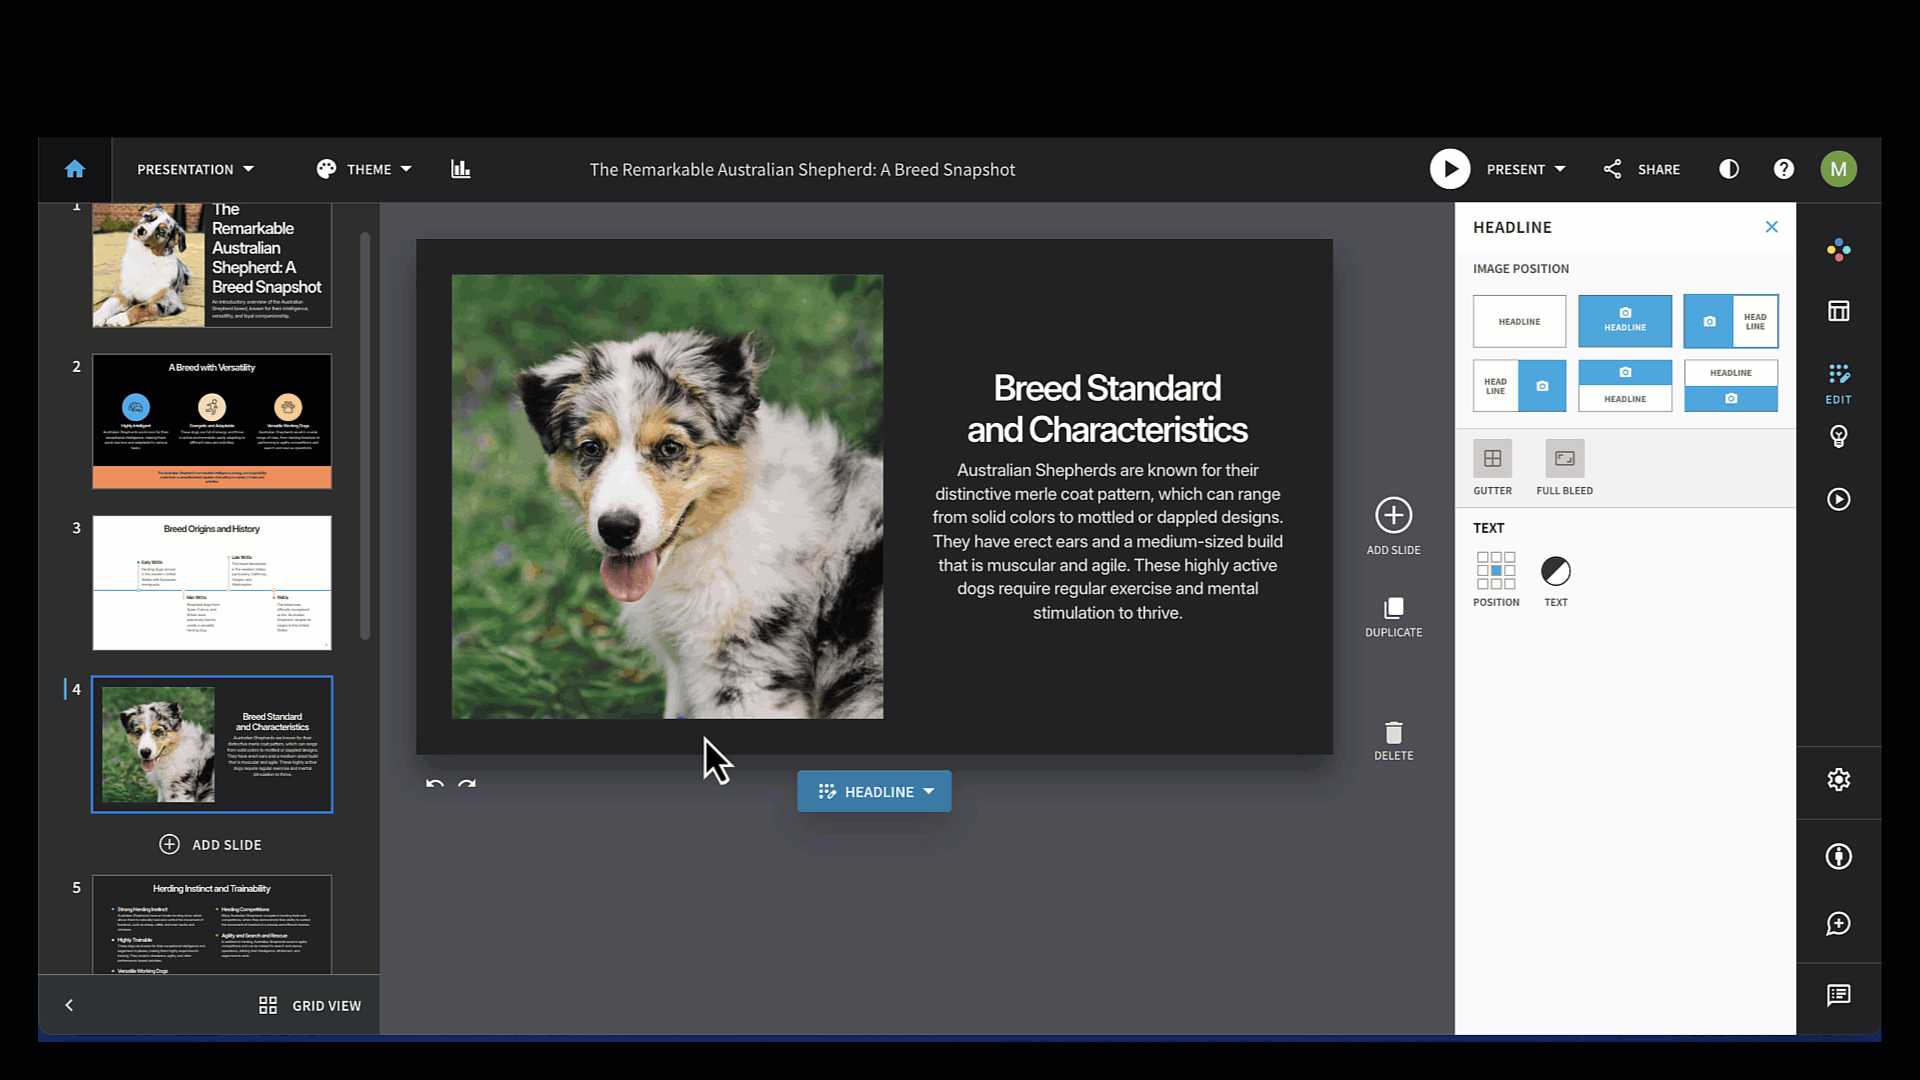Screen dimensions: 1920x1080
Task: Close the HEADLINE panel
Action: click(1771, 227)
